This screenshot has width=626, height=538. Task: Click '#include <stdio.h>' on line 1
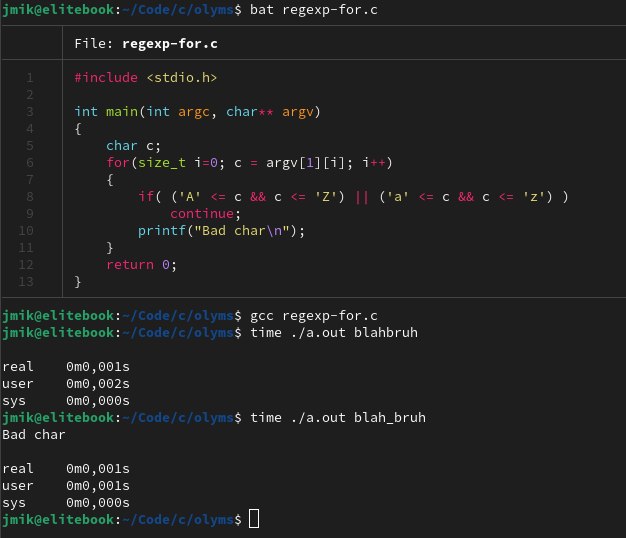[x=146, y=77]
